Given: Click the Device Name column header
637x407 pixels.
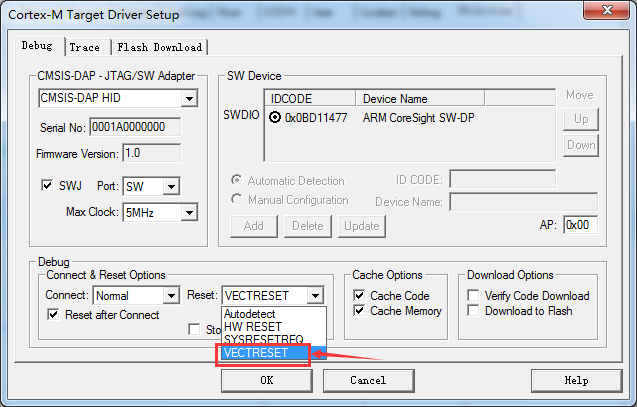Looking at the screenshot, I should point(420,98).
